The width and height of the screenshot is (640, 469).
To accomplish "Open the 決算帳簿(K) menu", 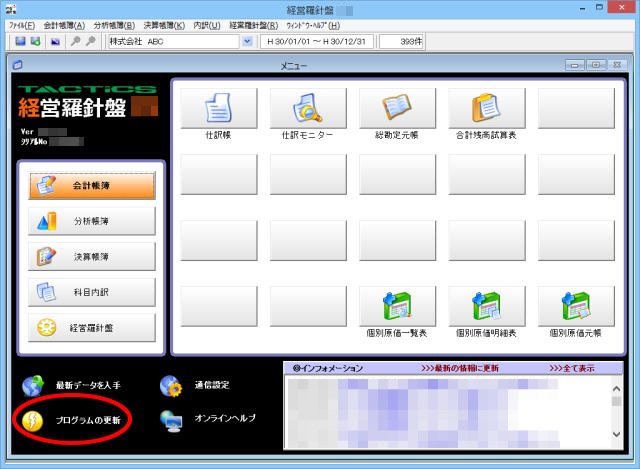I will [x=164, y=25].
